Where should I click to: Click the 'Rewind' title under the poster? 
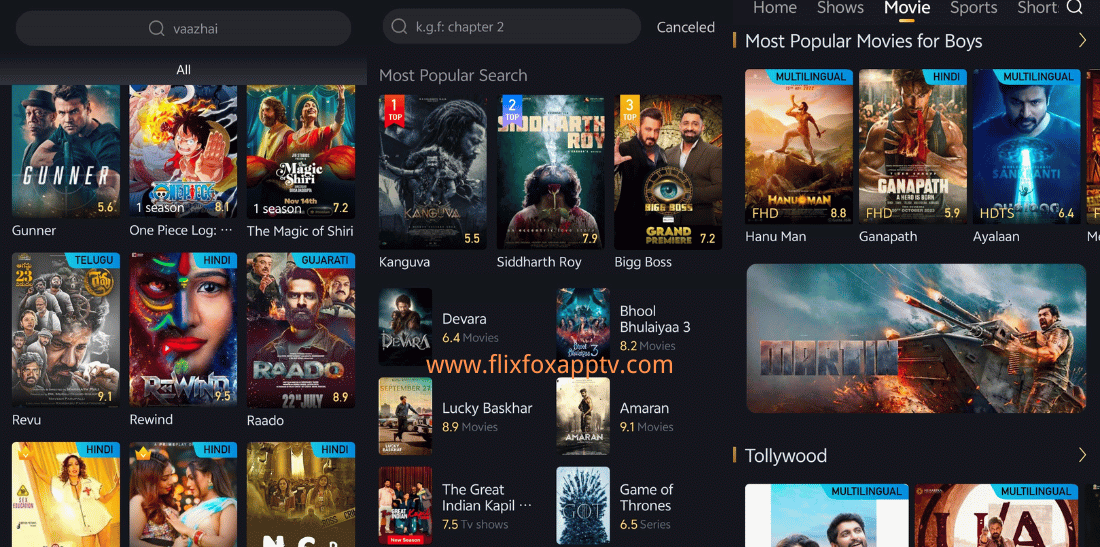coord(151,419)
